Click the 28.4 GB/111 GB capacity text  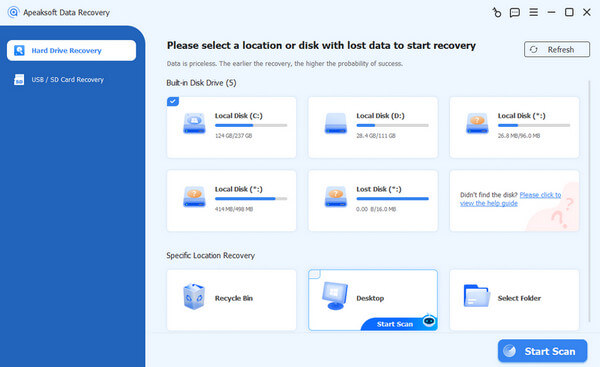pos(376,136)
